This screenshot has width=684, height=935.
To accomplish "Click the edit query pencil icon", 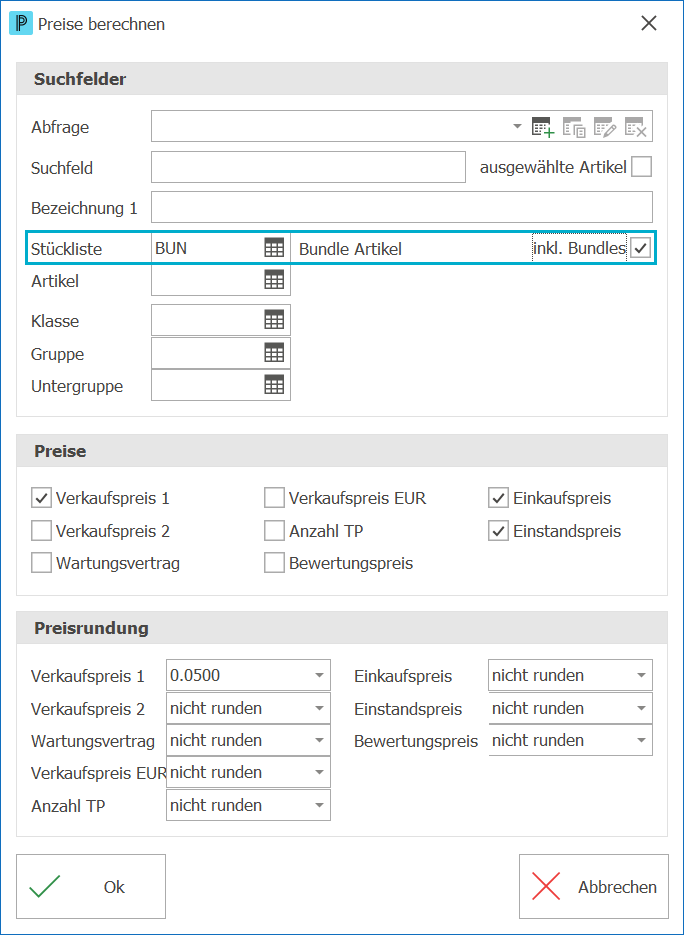I will [x=605, y=127].
